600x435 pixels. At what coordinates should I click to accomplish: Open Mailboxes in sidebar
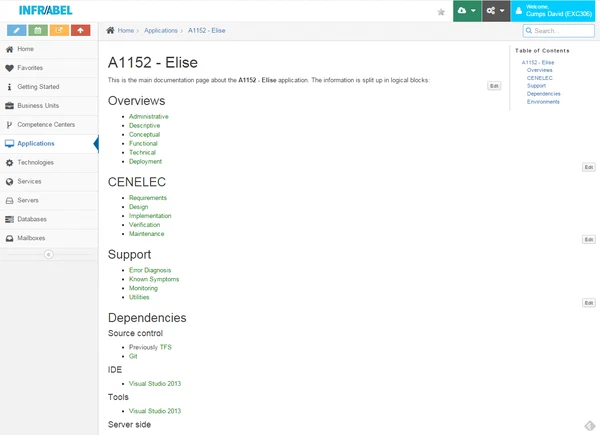click(x=49, y=238)
